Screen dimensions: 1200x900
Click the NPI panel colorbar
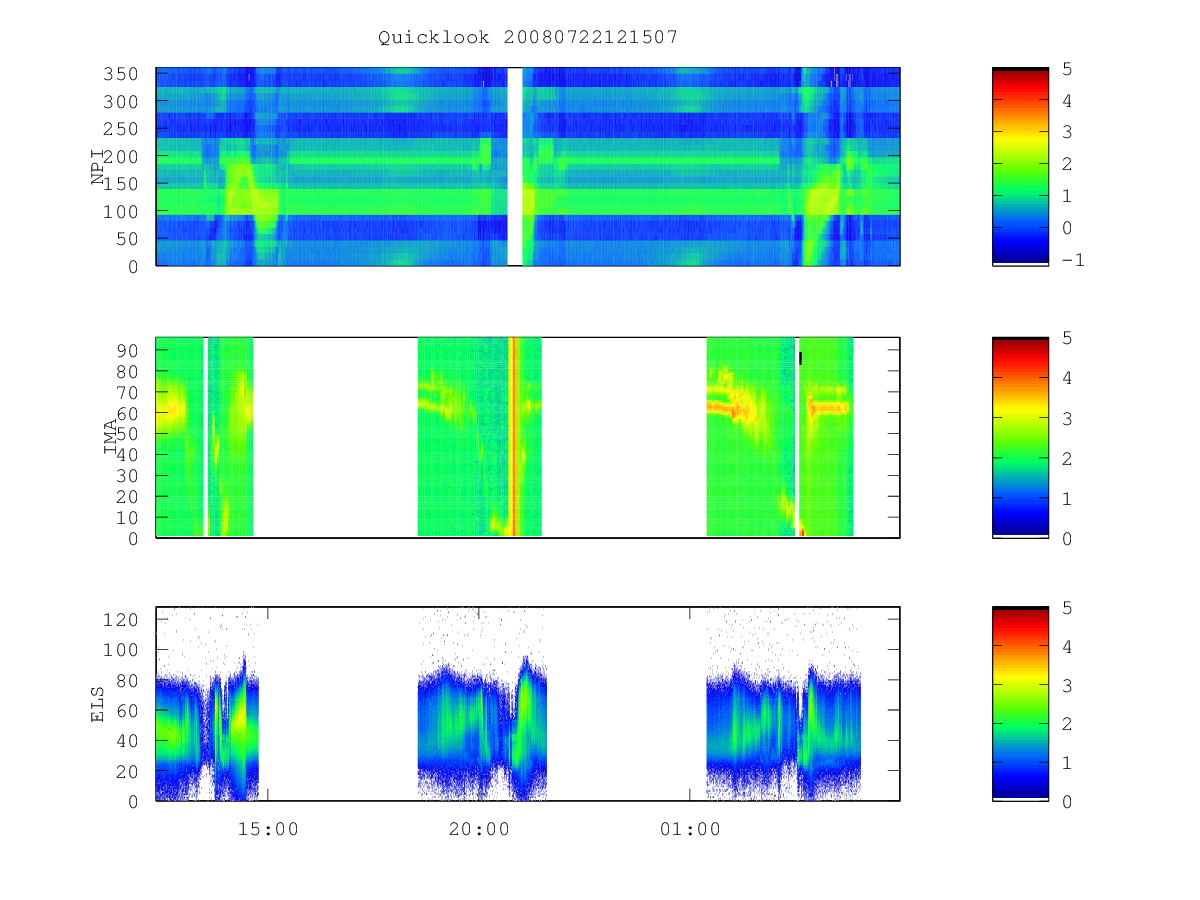(x=1020, y=166)
